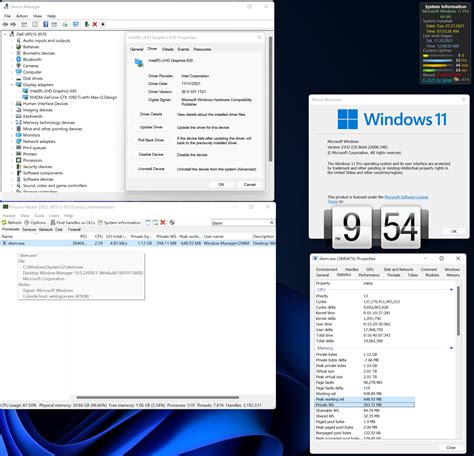Click green update driver icon in Device Manager toolbar
This screenshot has width=474, height=456.
tap(86, 24)
